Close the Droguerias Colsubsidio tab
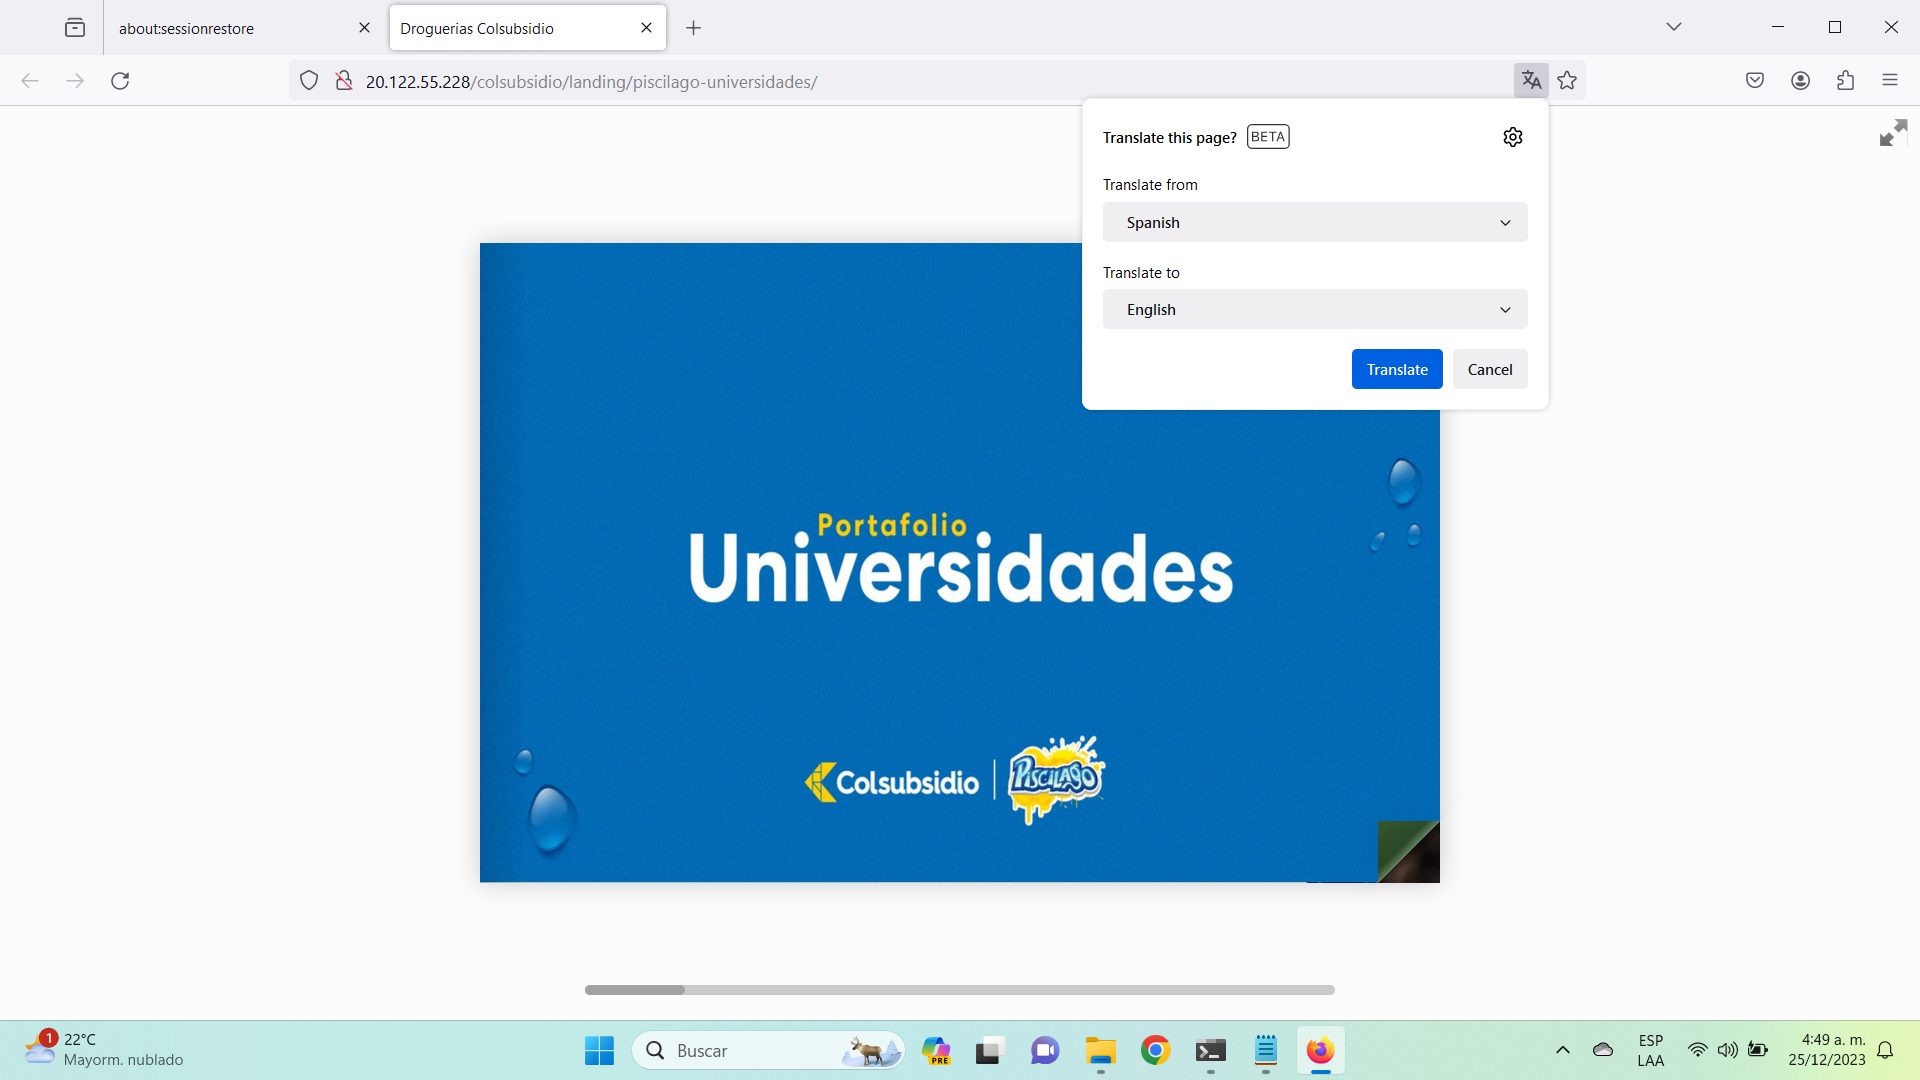The image size is (1920, 1080). tap(646, 28)
